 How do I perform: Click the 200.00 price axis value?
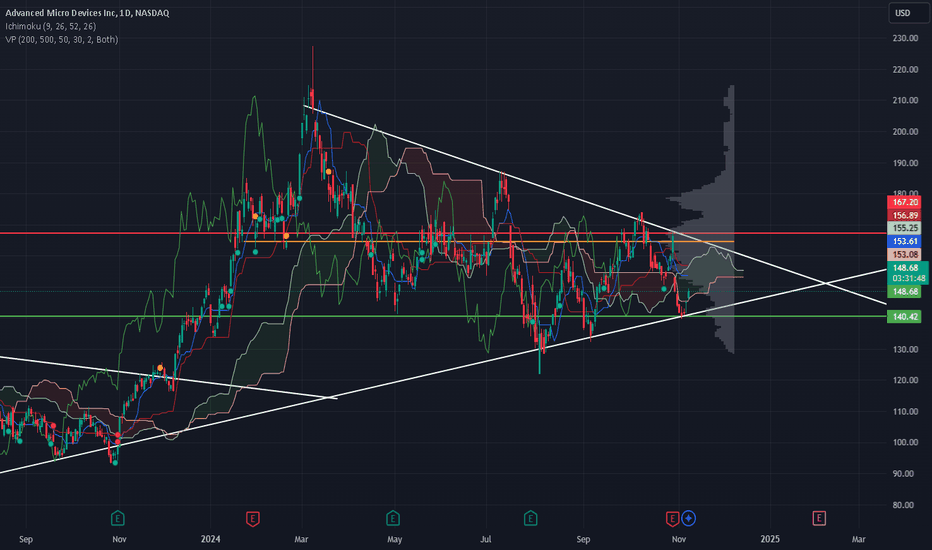point(905,131)
